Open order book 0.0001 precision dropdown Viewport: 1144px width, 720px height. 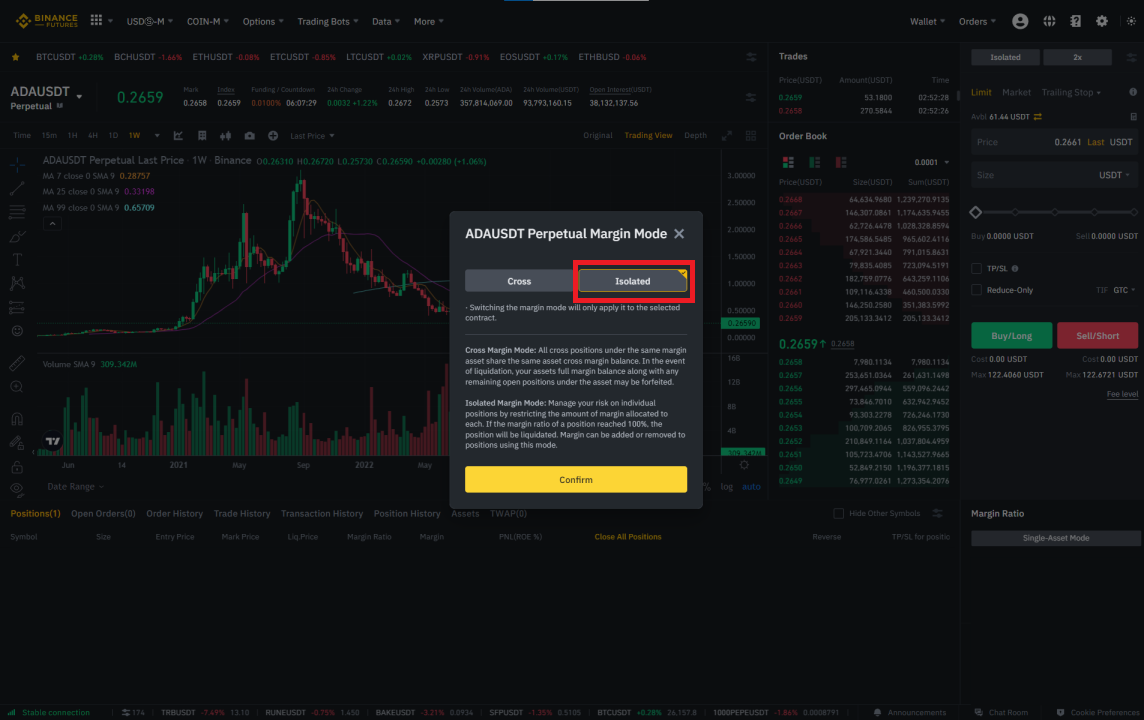pos(932,162)
